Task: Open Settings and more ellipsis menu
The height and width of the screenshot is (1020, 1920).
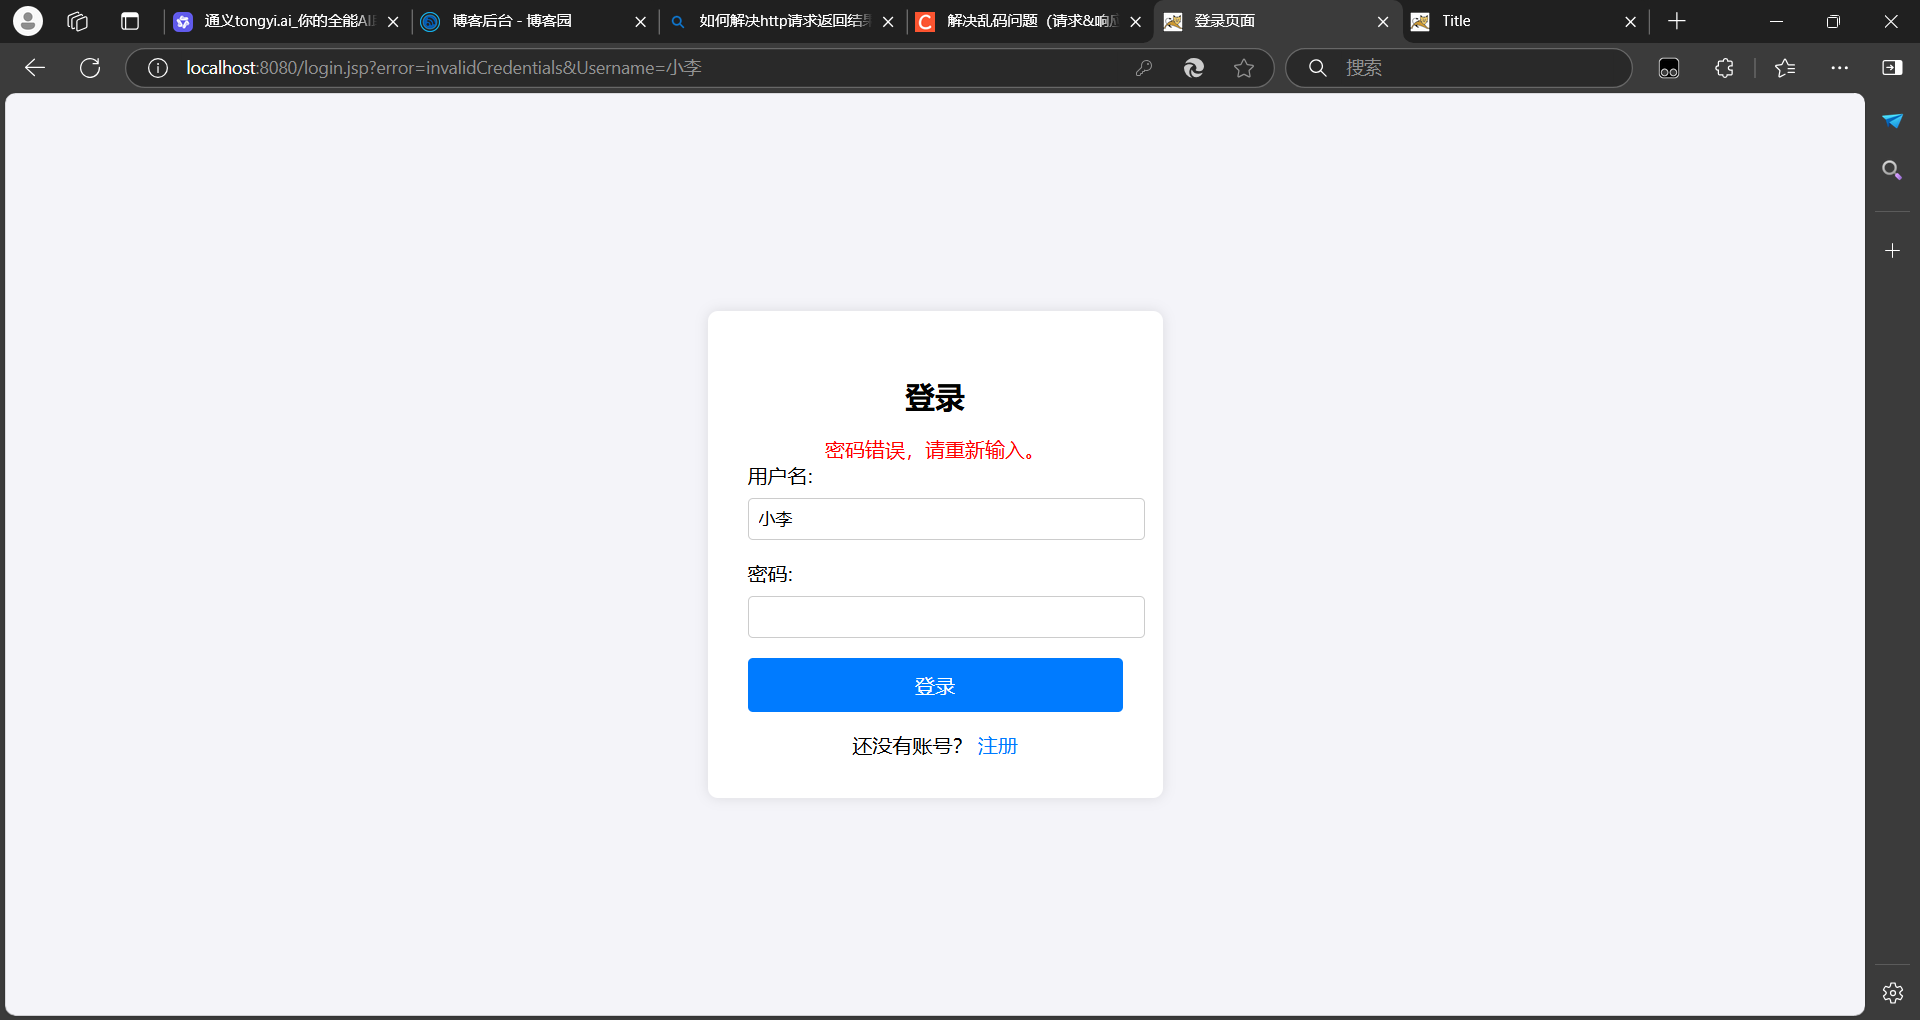Action: coord(1840,68)
